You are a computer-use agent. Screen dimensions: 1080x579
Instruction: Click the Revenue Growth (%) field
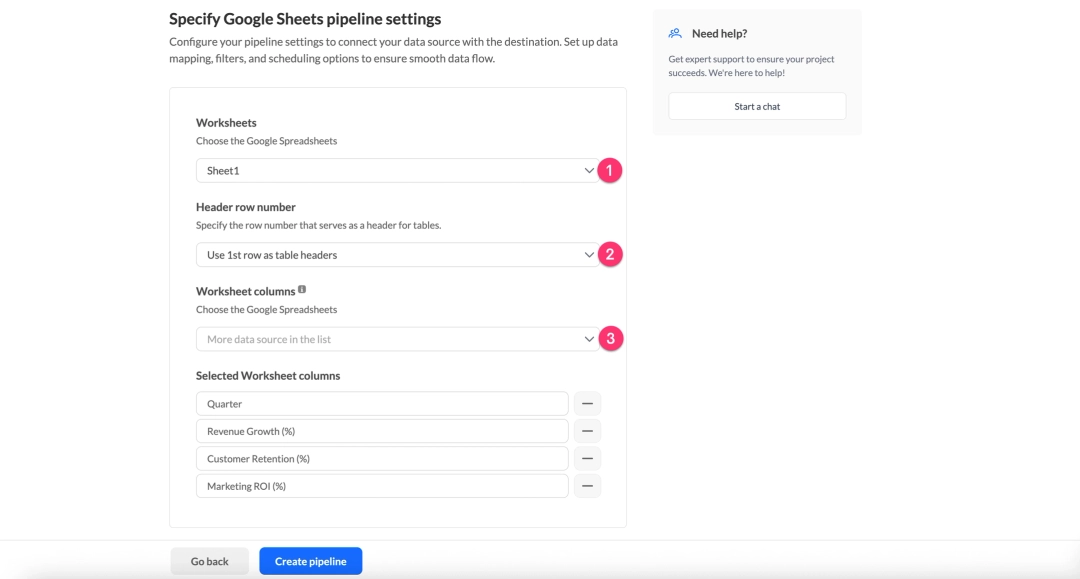coord(382,431)
